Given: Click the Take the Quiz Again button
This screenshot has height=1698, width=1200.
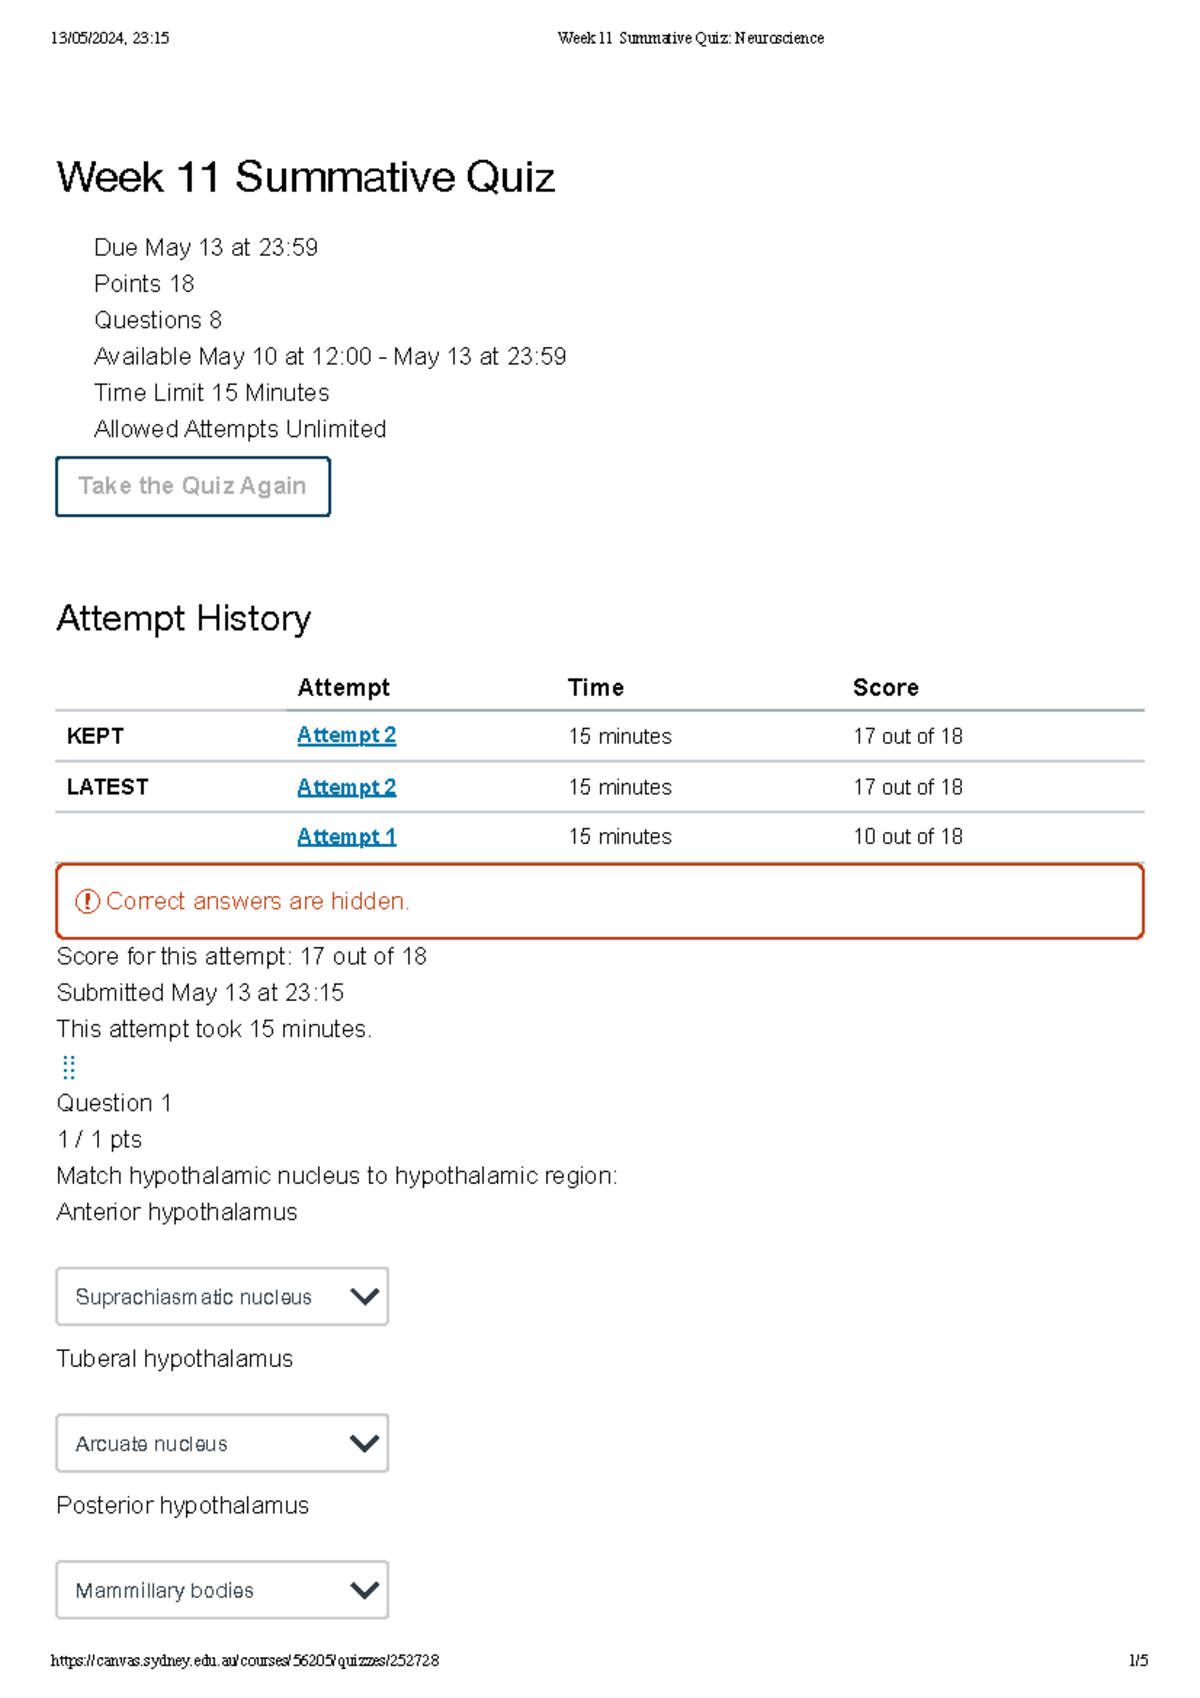Looking at the screenshot, I should click(x=193, y=487).
